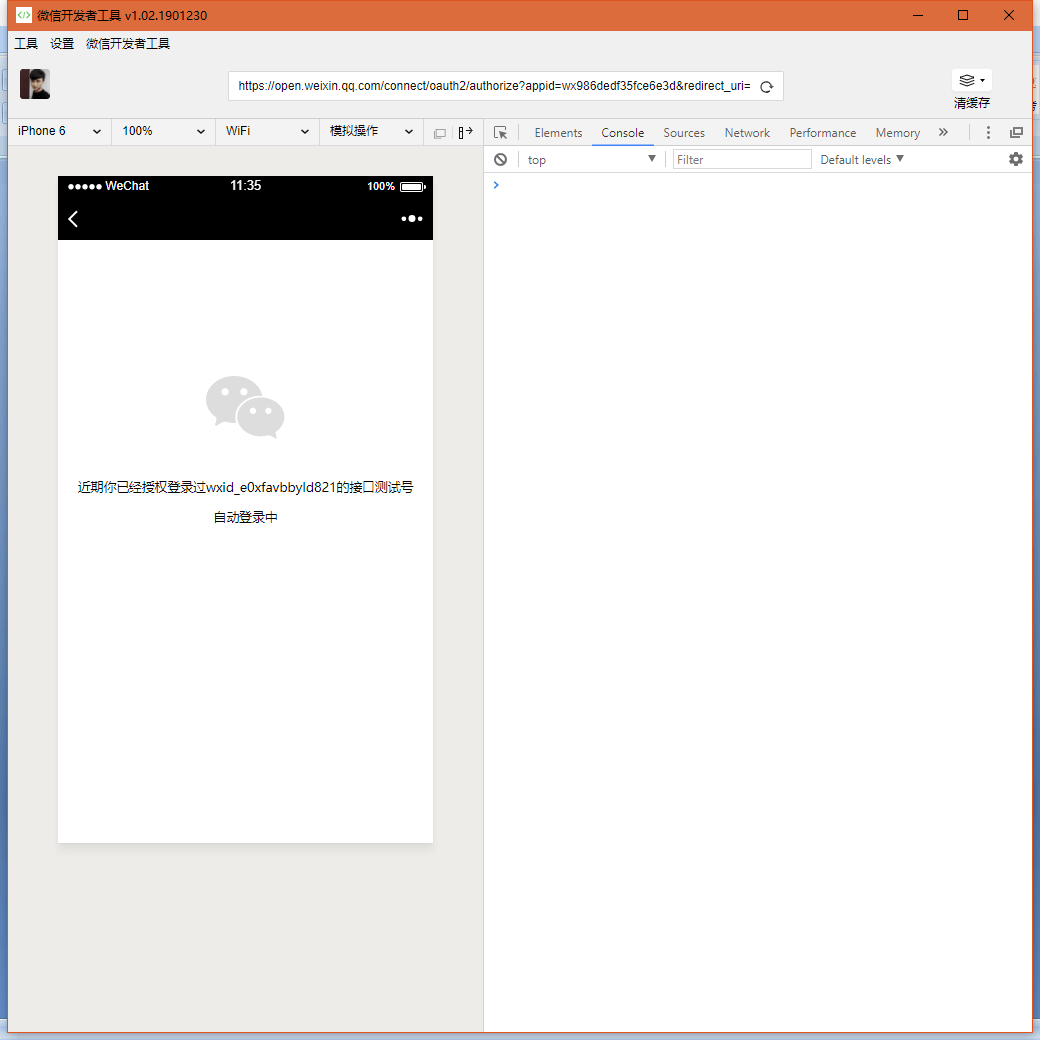This screenshot has width=1040, height=1040.
Task: Click the battery icon in simulator status bar
Action: click(x=413, y=186)
